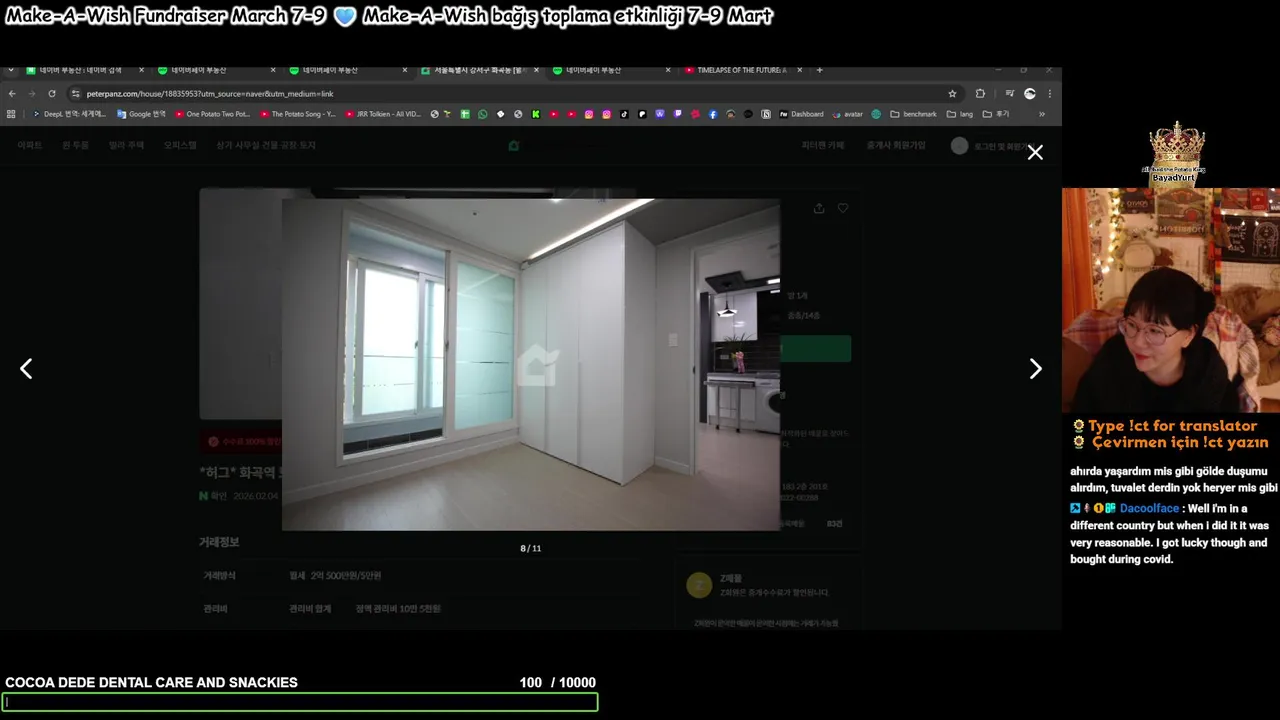1280x720 pixels.
Task: Open the Dashboard bookmark
Action: pos(800,114)
